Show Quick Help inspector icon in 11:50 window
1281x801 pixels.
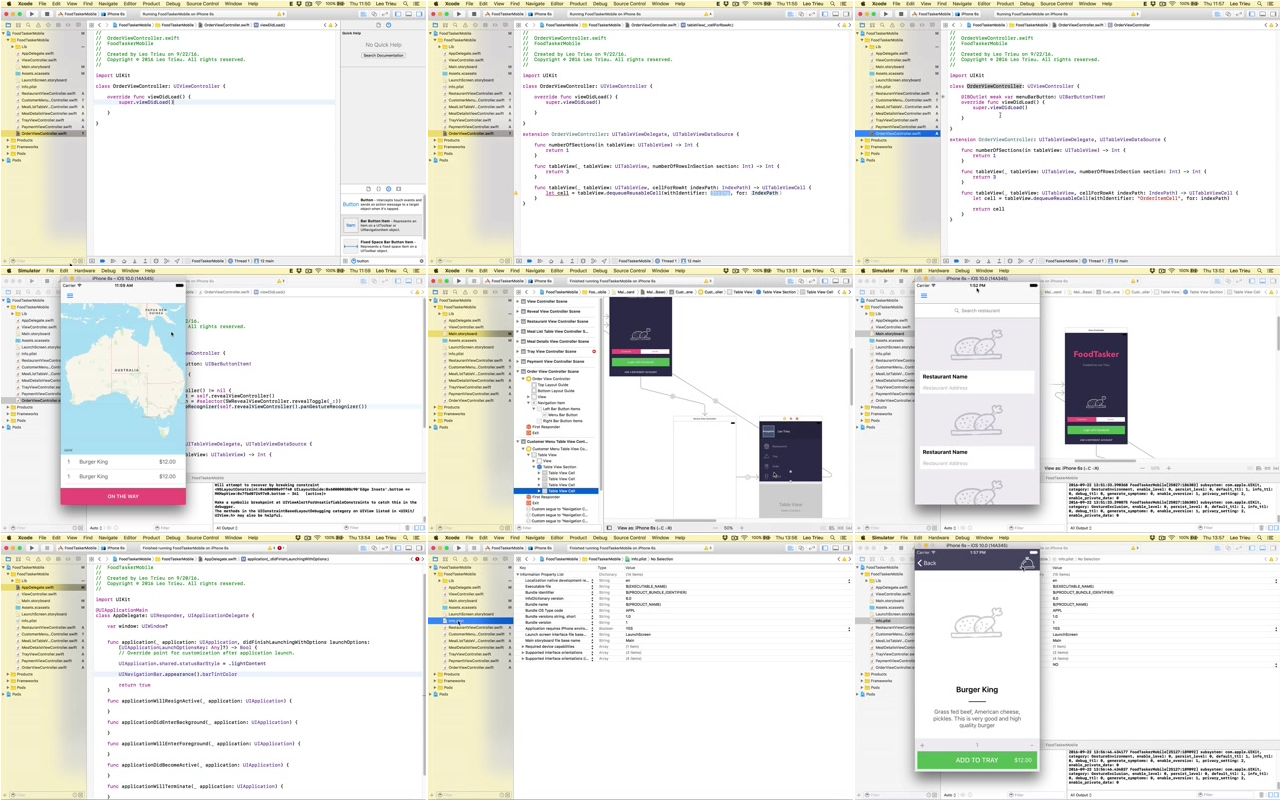[388, 25]
